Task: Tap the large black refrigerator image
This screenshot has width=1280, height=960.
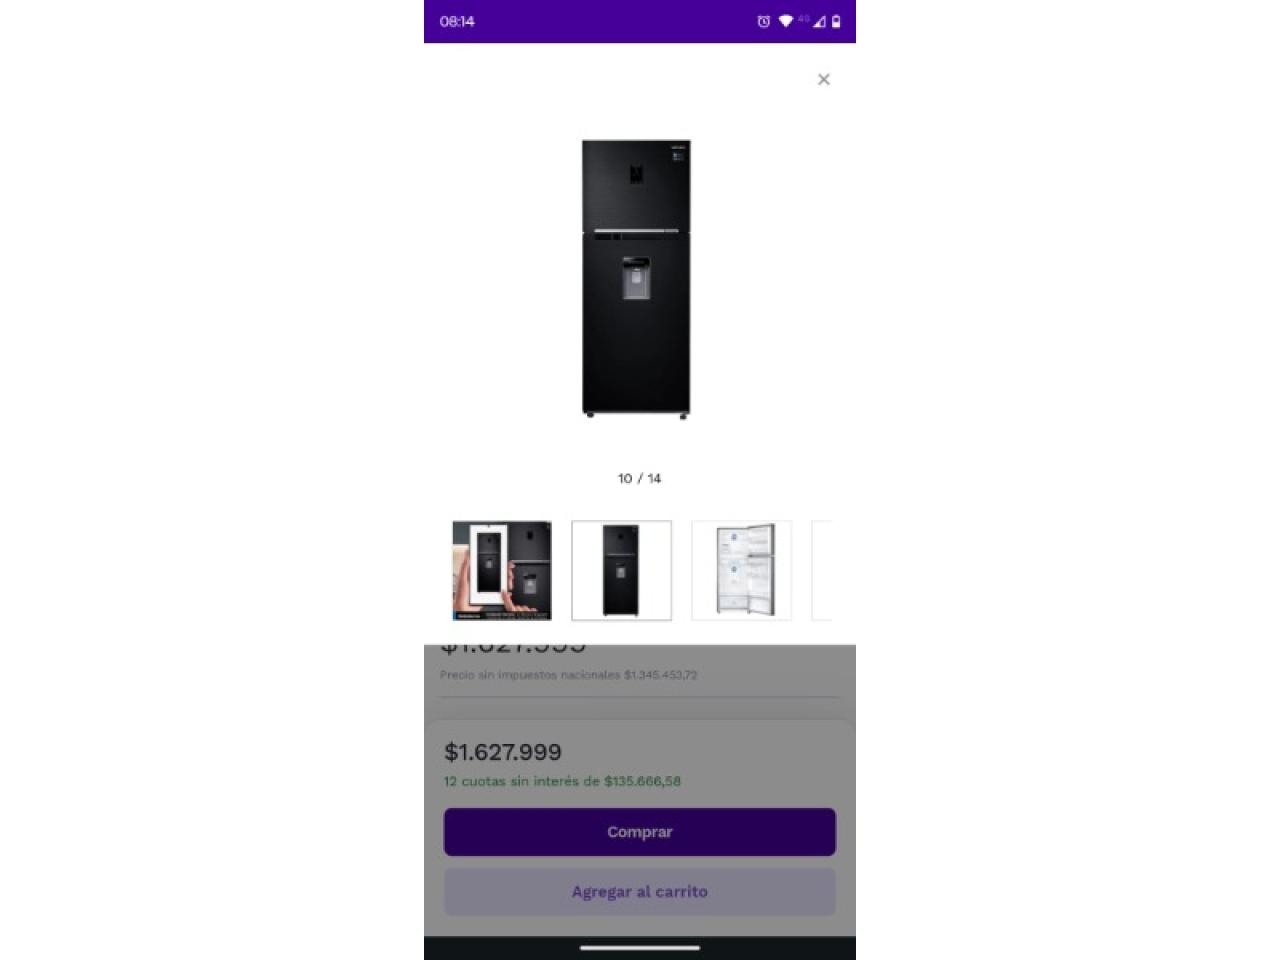Action: [x=637, y=279]
